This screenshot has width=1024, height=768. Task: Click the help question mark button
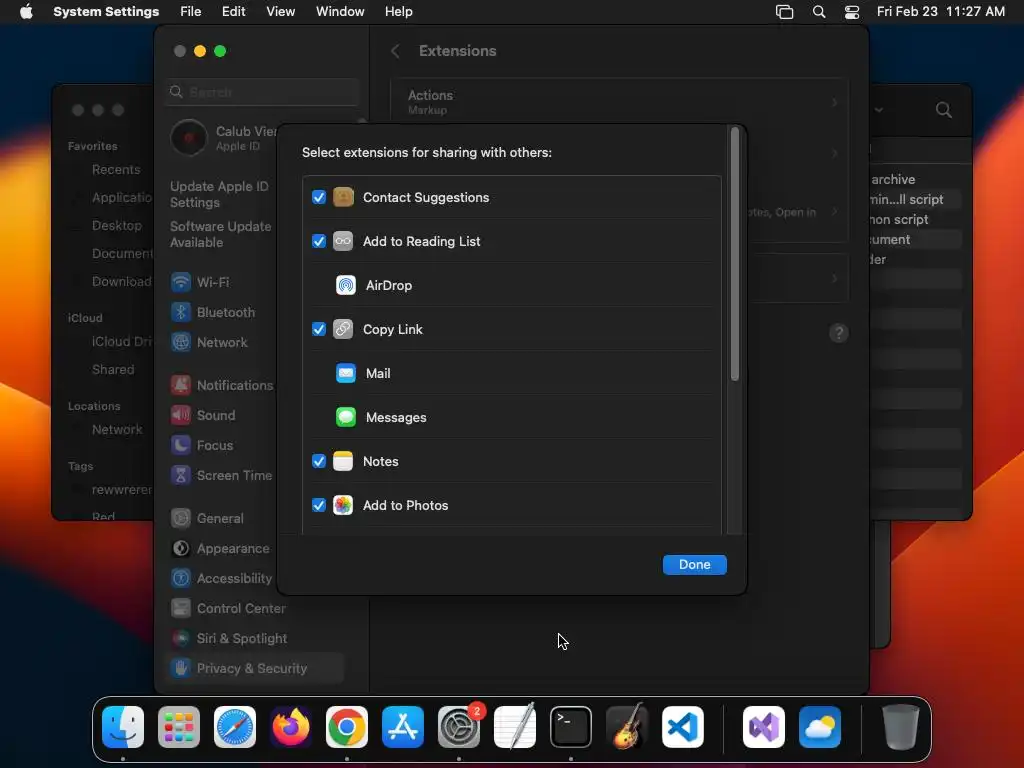coord(839,333)
